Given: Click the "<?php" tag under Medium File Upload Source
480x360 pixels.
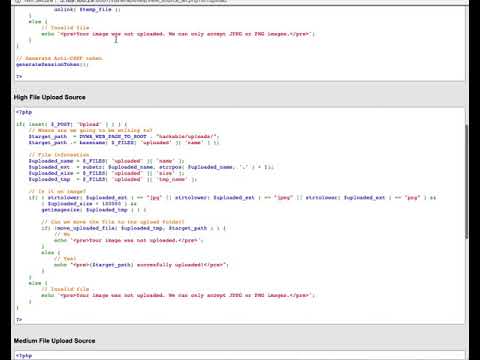Looking at the screenshot, I should tap(24, 356).
